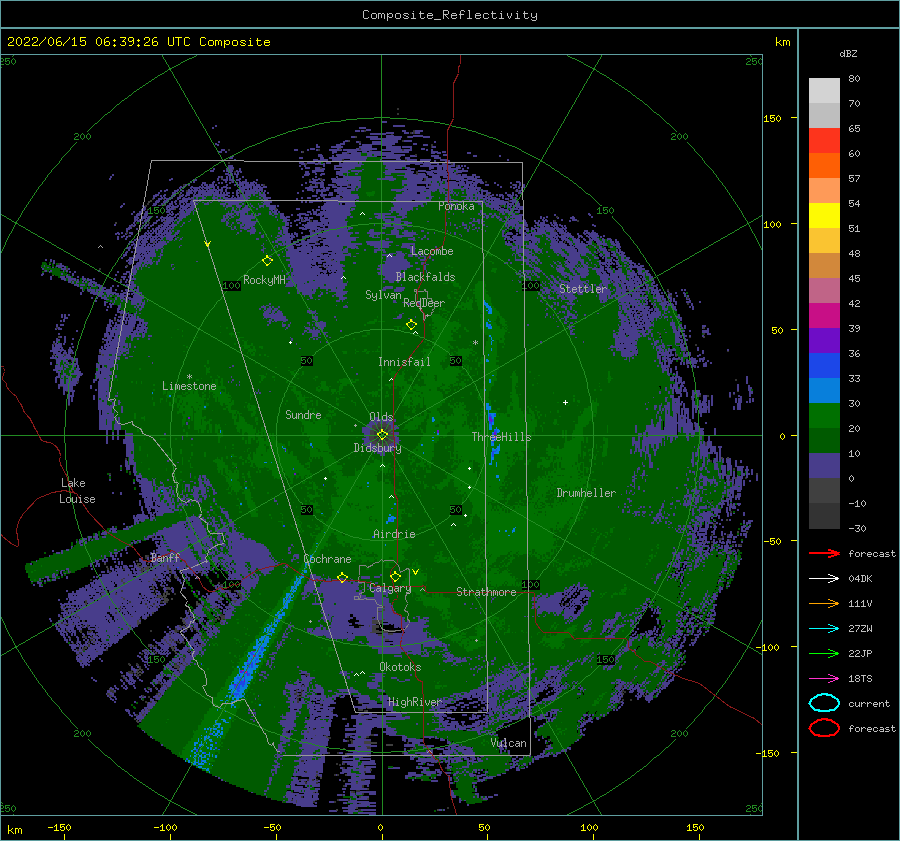Viewport: 900px width, 841px height.
Task: Click the yellow radar-site marker at Olds
Action: (x=382, y=435)
